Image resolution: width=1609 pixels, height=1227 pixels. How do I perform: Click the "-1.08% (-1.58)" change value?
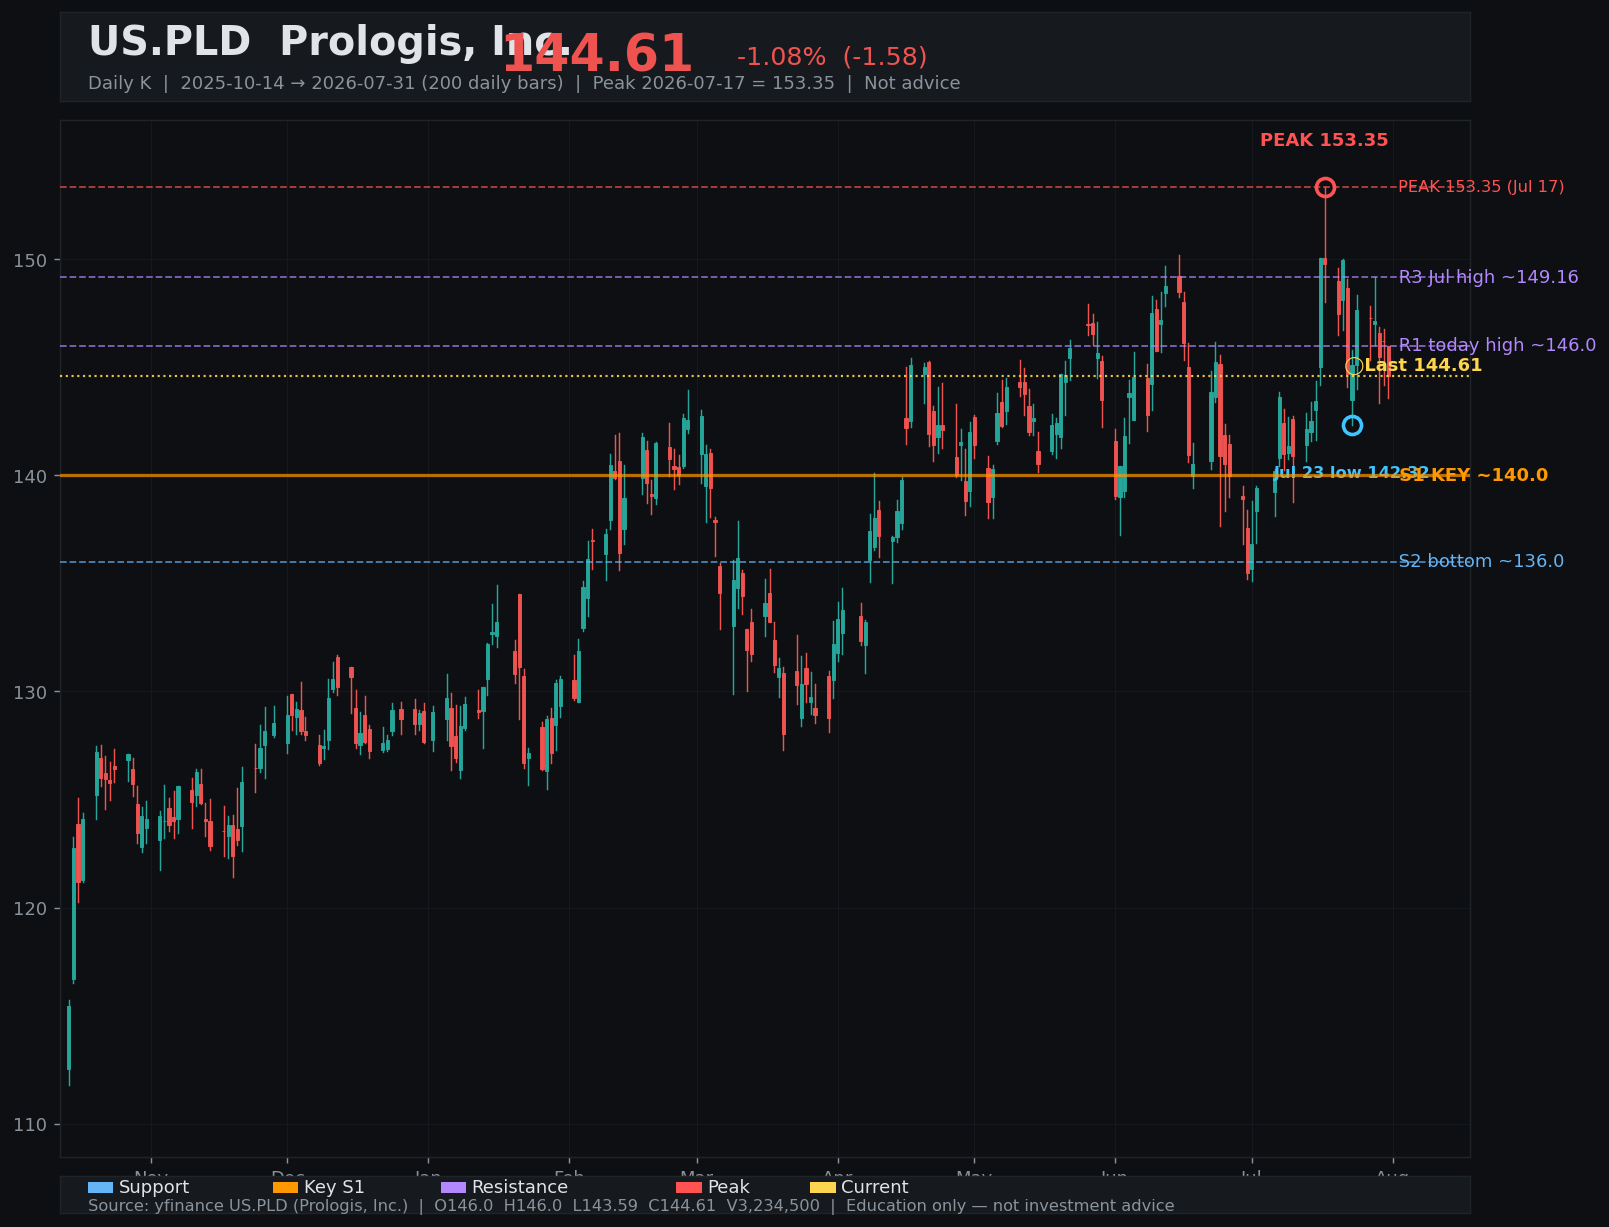tap(832, 57)
